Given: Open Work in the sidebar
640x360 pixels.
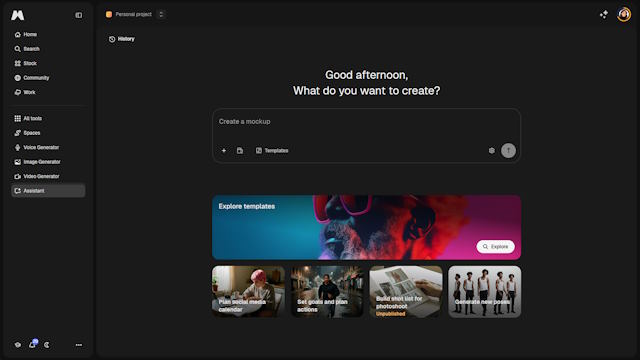Looking at the screenshot, I should (48, 92).
